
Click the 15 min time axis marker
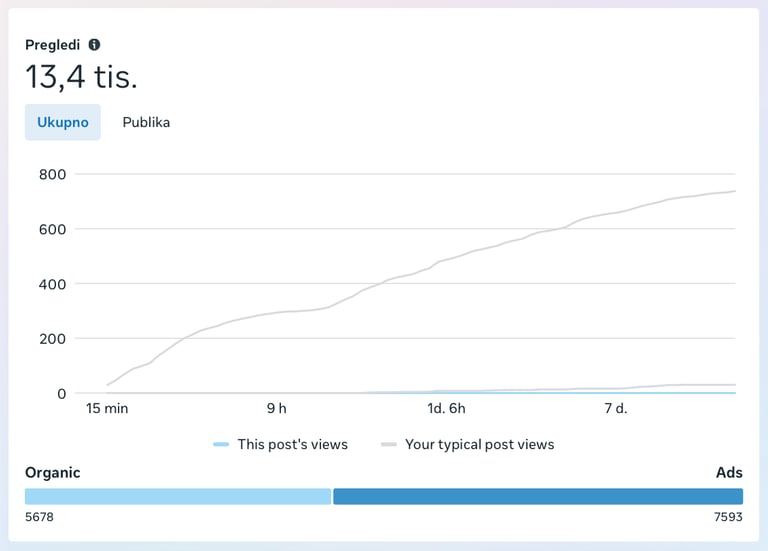pos(107,408)
